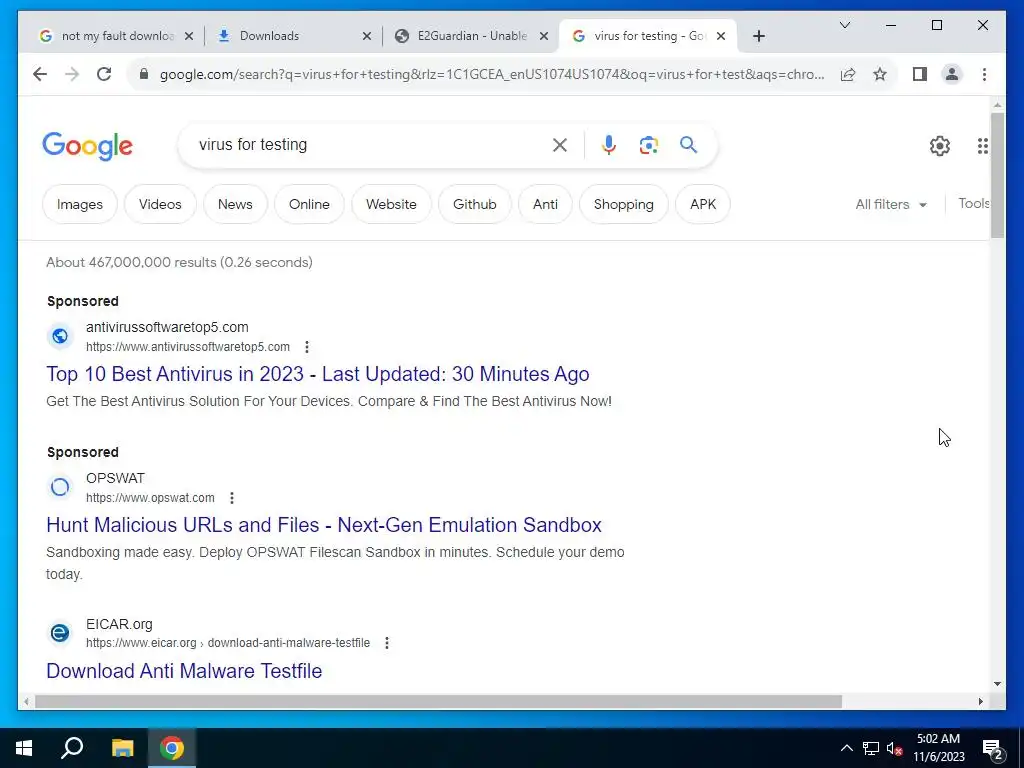Click the Chrome taskbar icon

172,748
